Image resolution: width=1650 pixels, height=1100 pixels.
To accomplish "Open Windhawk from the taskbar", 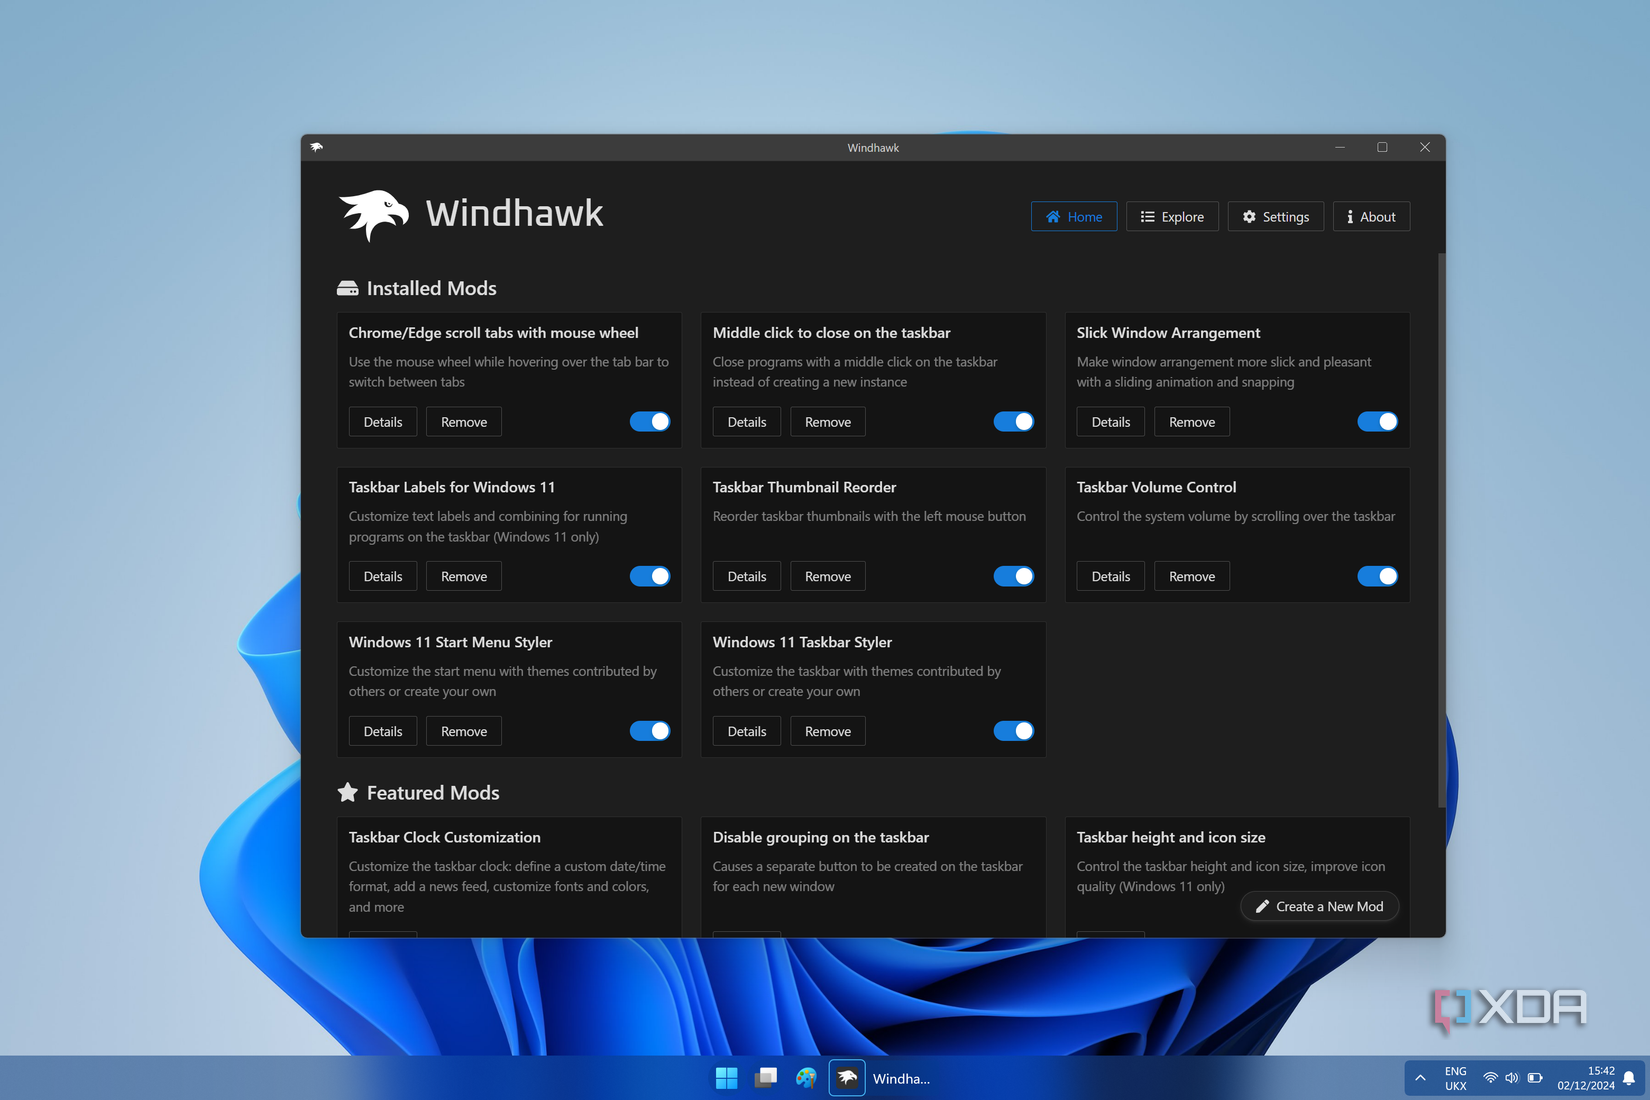I will [x=846, y=1078].
